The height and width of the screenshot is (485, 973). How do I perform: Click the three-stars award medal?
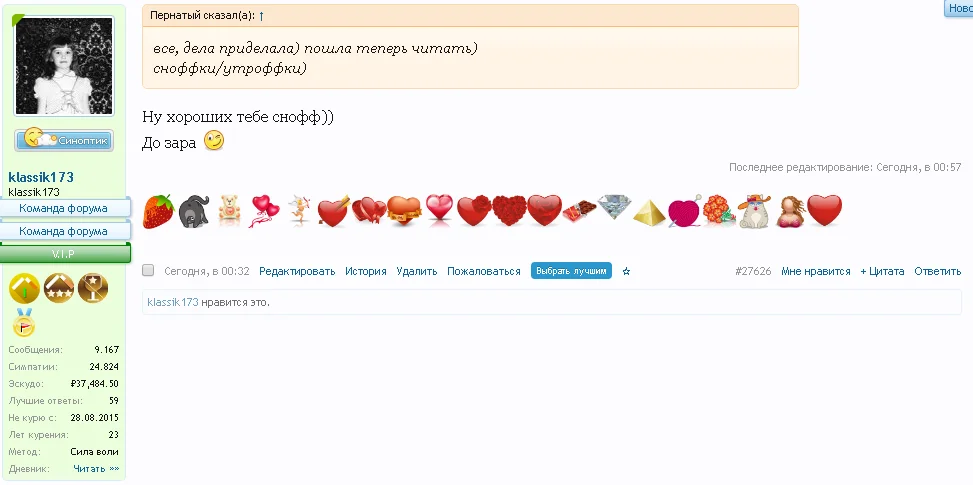59,288
